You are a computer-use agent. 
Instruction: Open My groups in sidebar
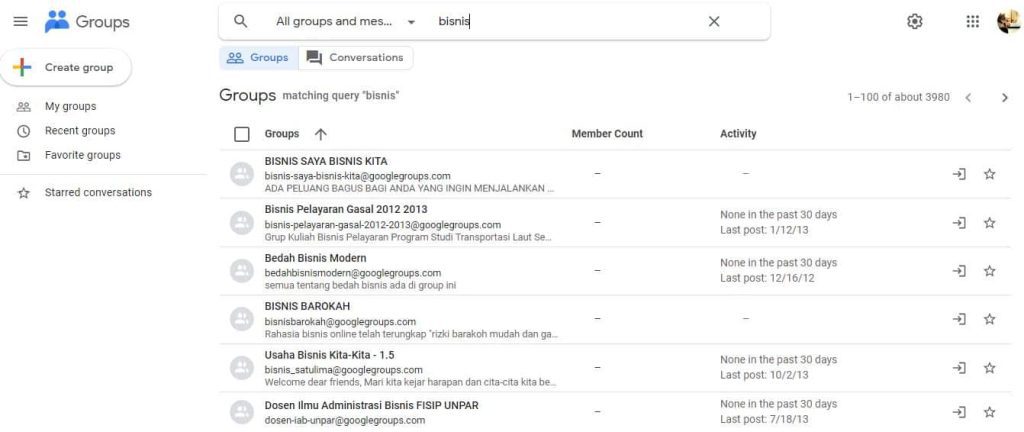(x=71, y=106)
